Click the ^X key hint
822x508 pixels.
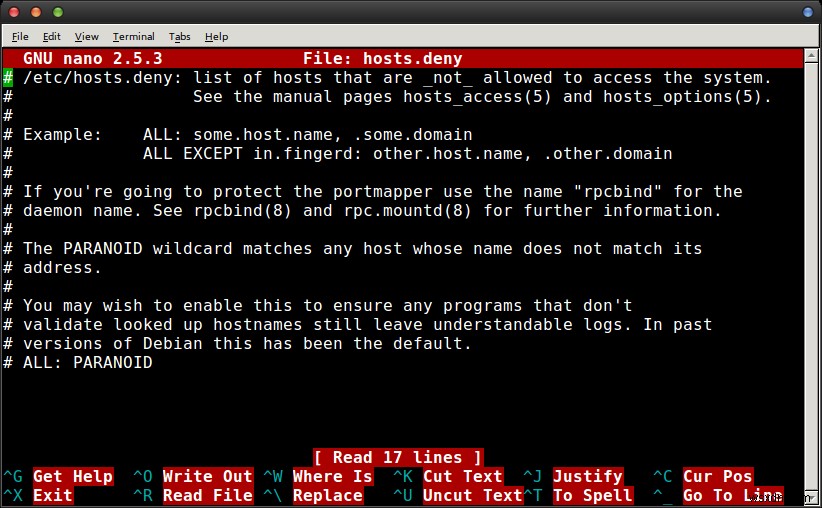coord(13,495)
